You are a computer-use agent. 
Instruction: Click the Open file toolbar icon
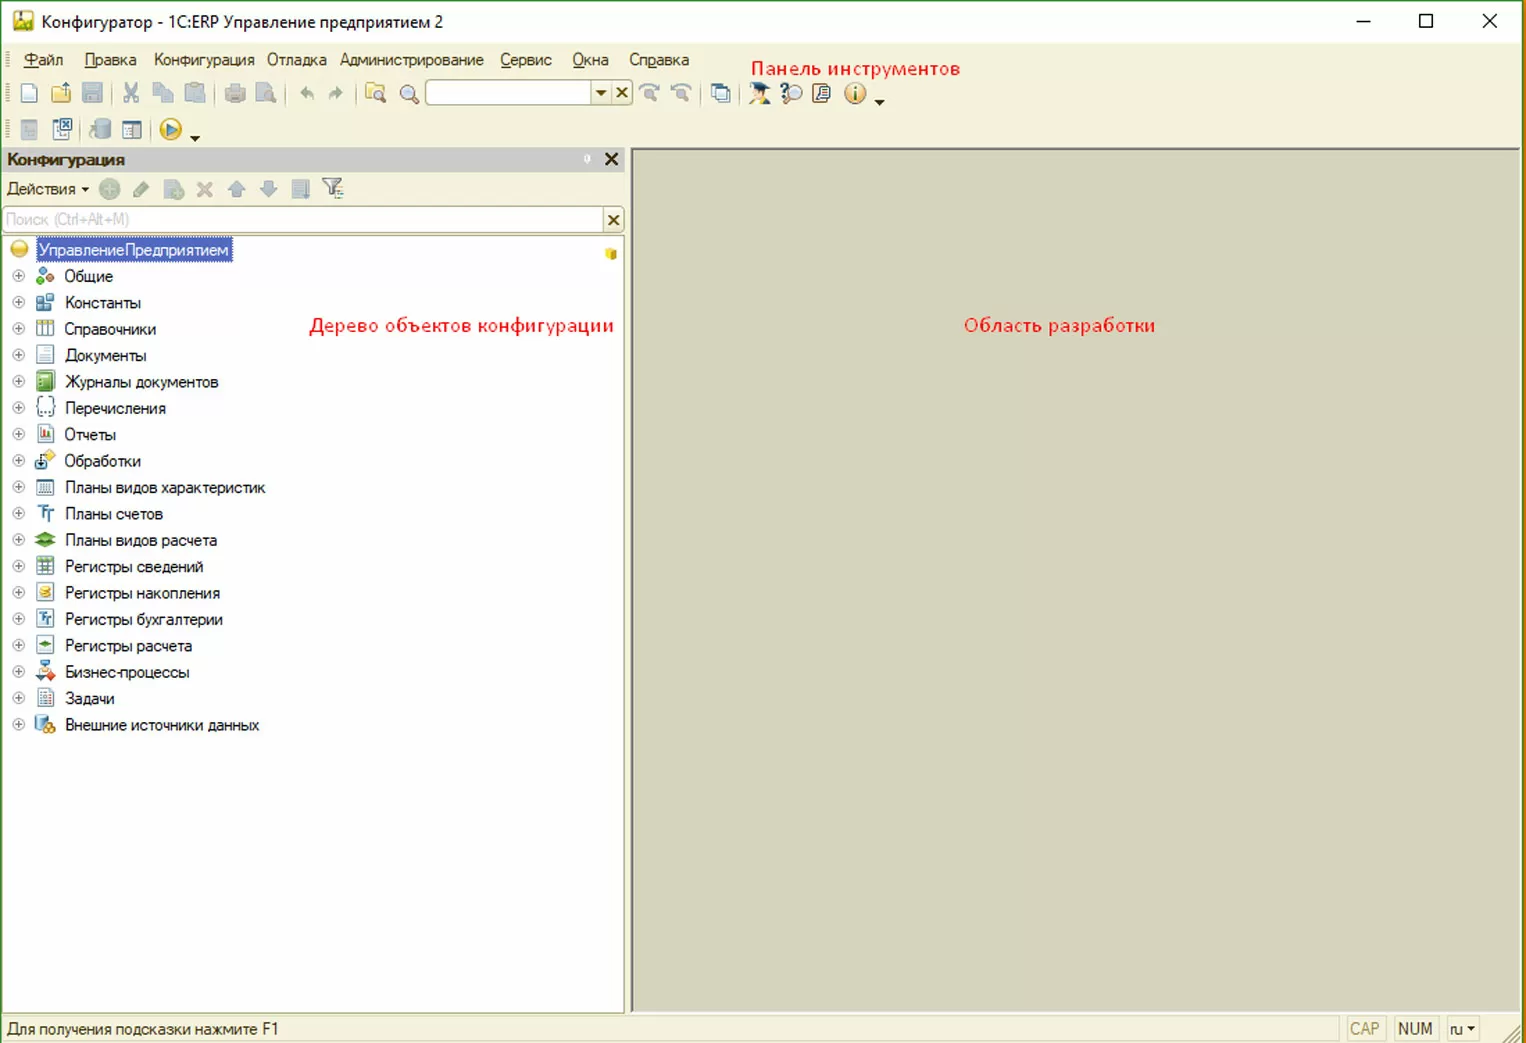pyautogui.click(x=61, y=93)
